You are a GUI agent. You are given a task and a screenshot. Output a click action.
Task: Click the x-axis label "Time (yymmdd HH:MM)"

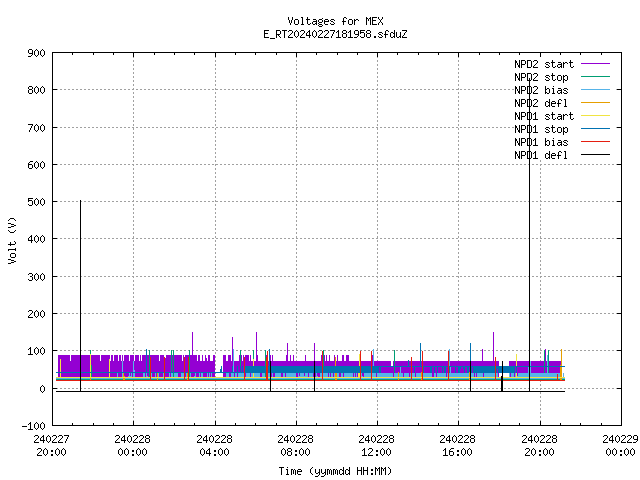click(x=335, y=471)
